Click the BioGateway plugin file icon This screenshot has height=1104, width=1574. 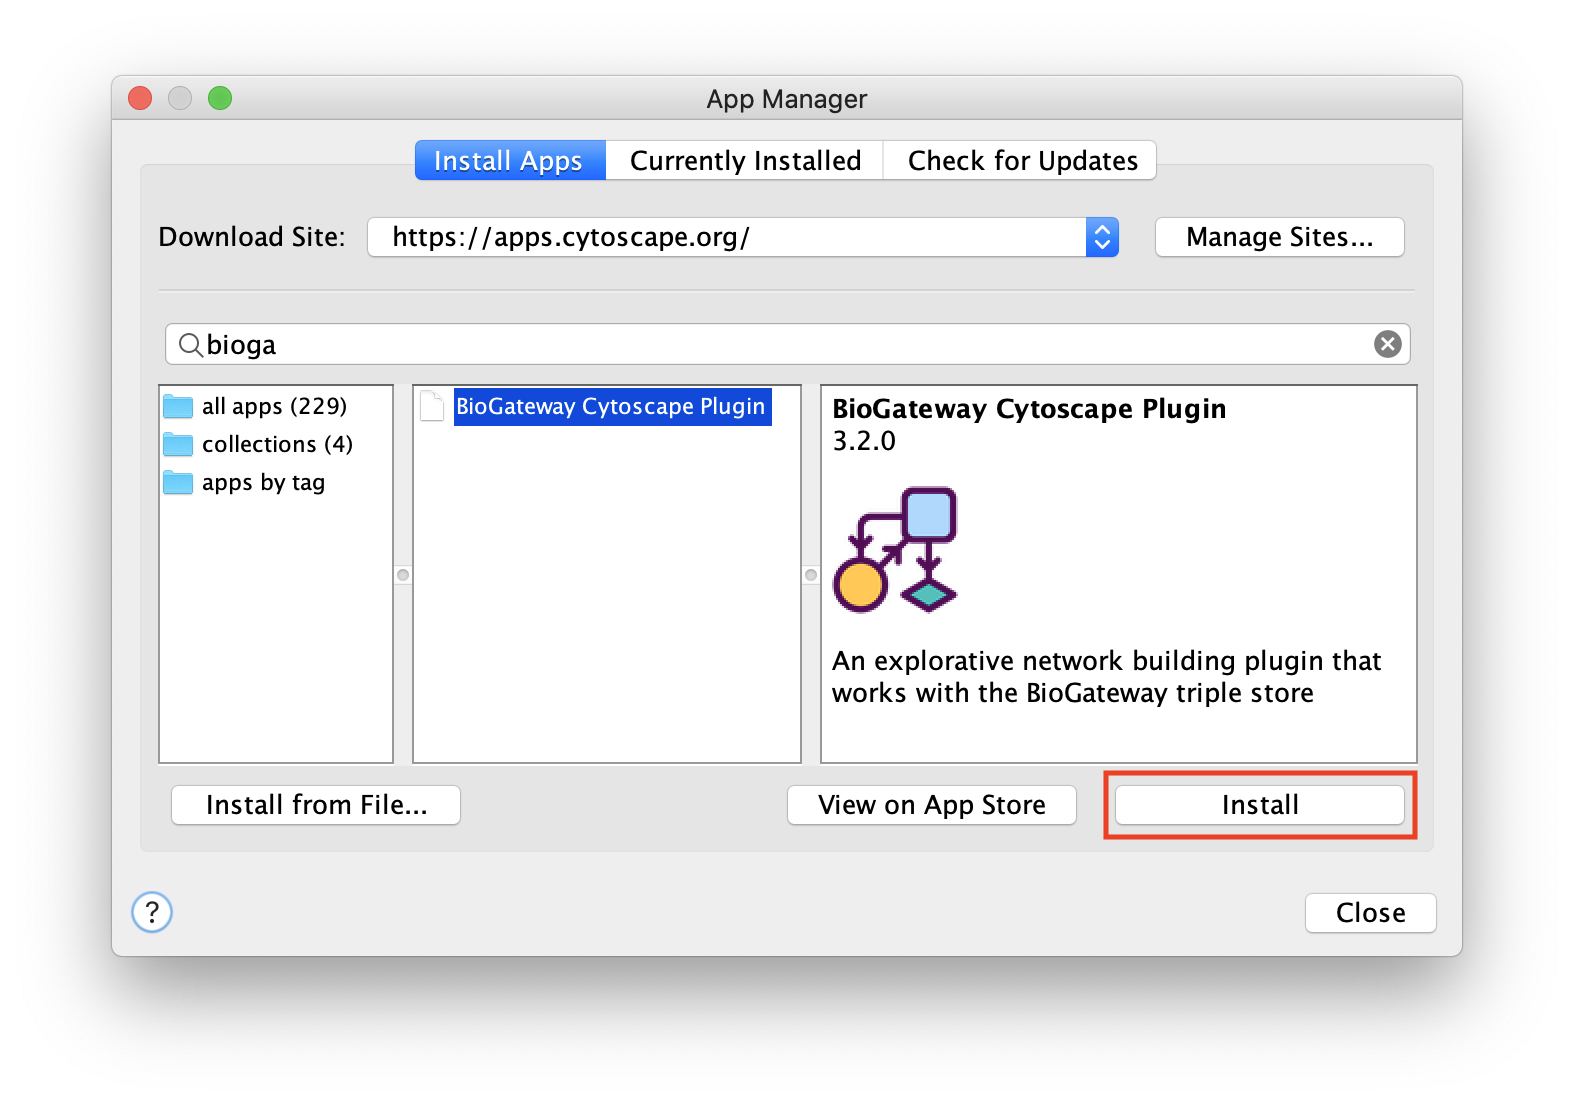click(x=432, y=406)
